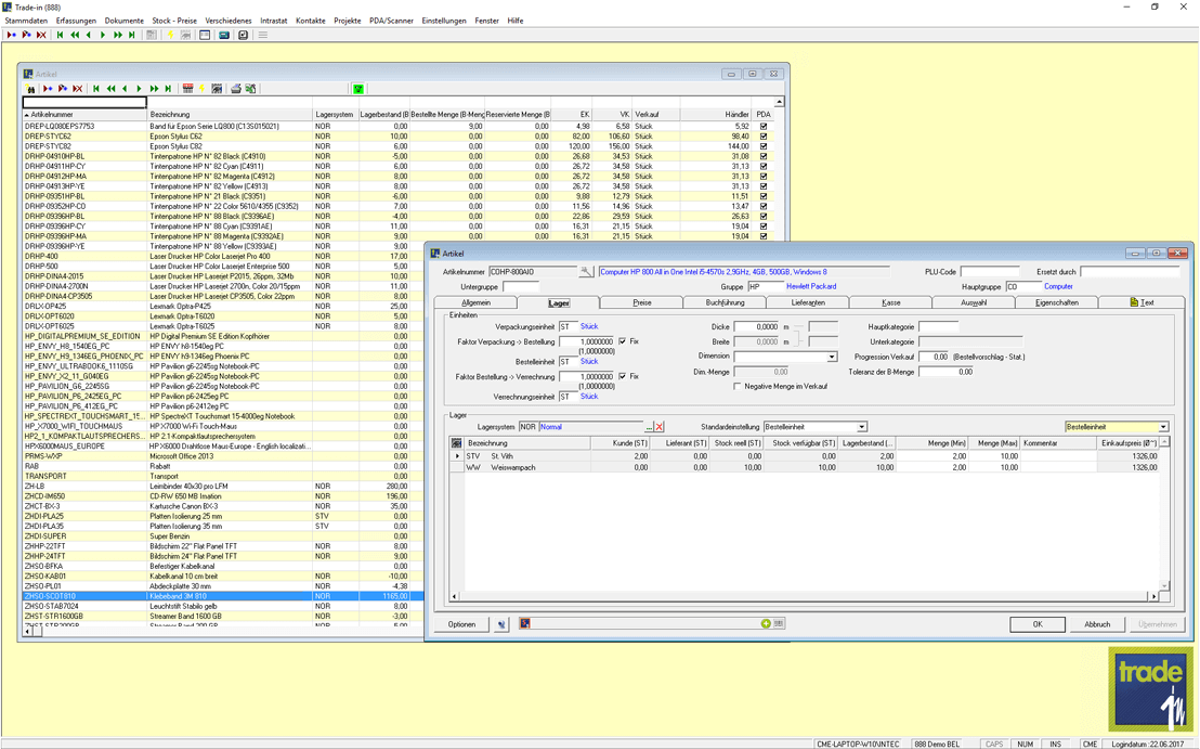
Task: Select the Weiswampach warehouse row
Action: coord(806,466)
